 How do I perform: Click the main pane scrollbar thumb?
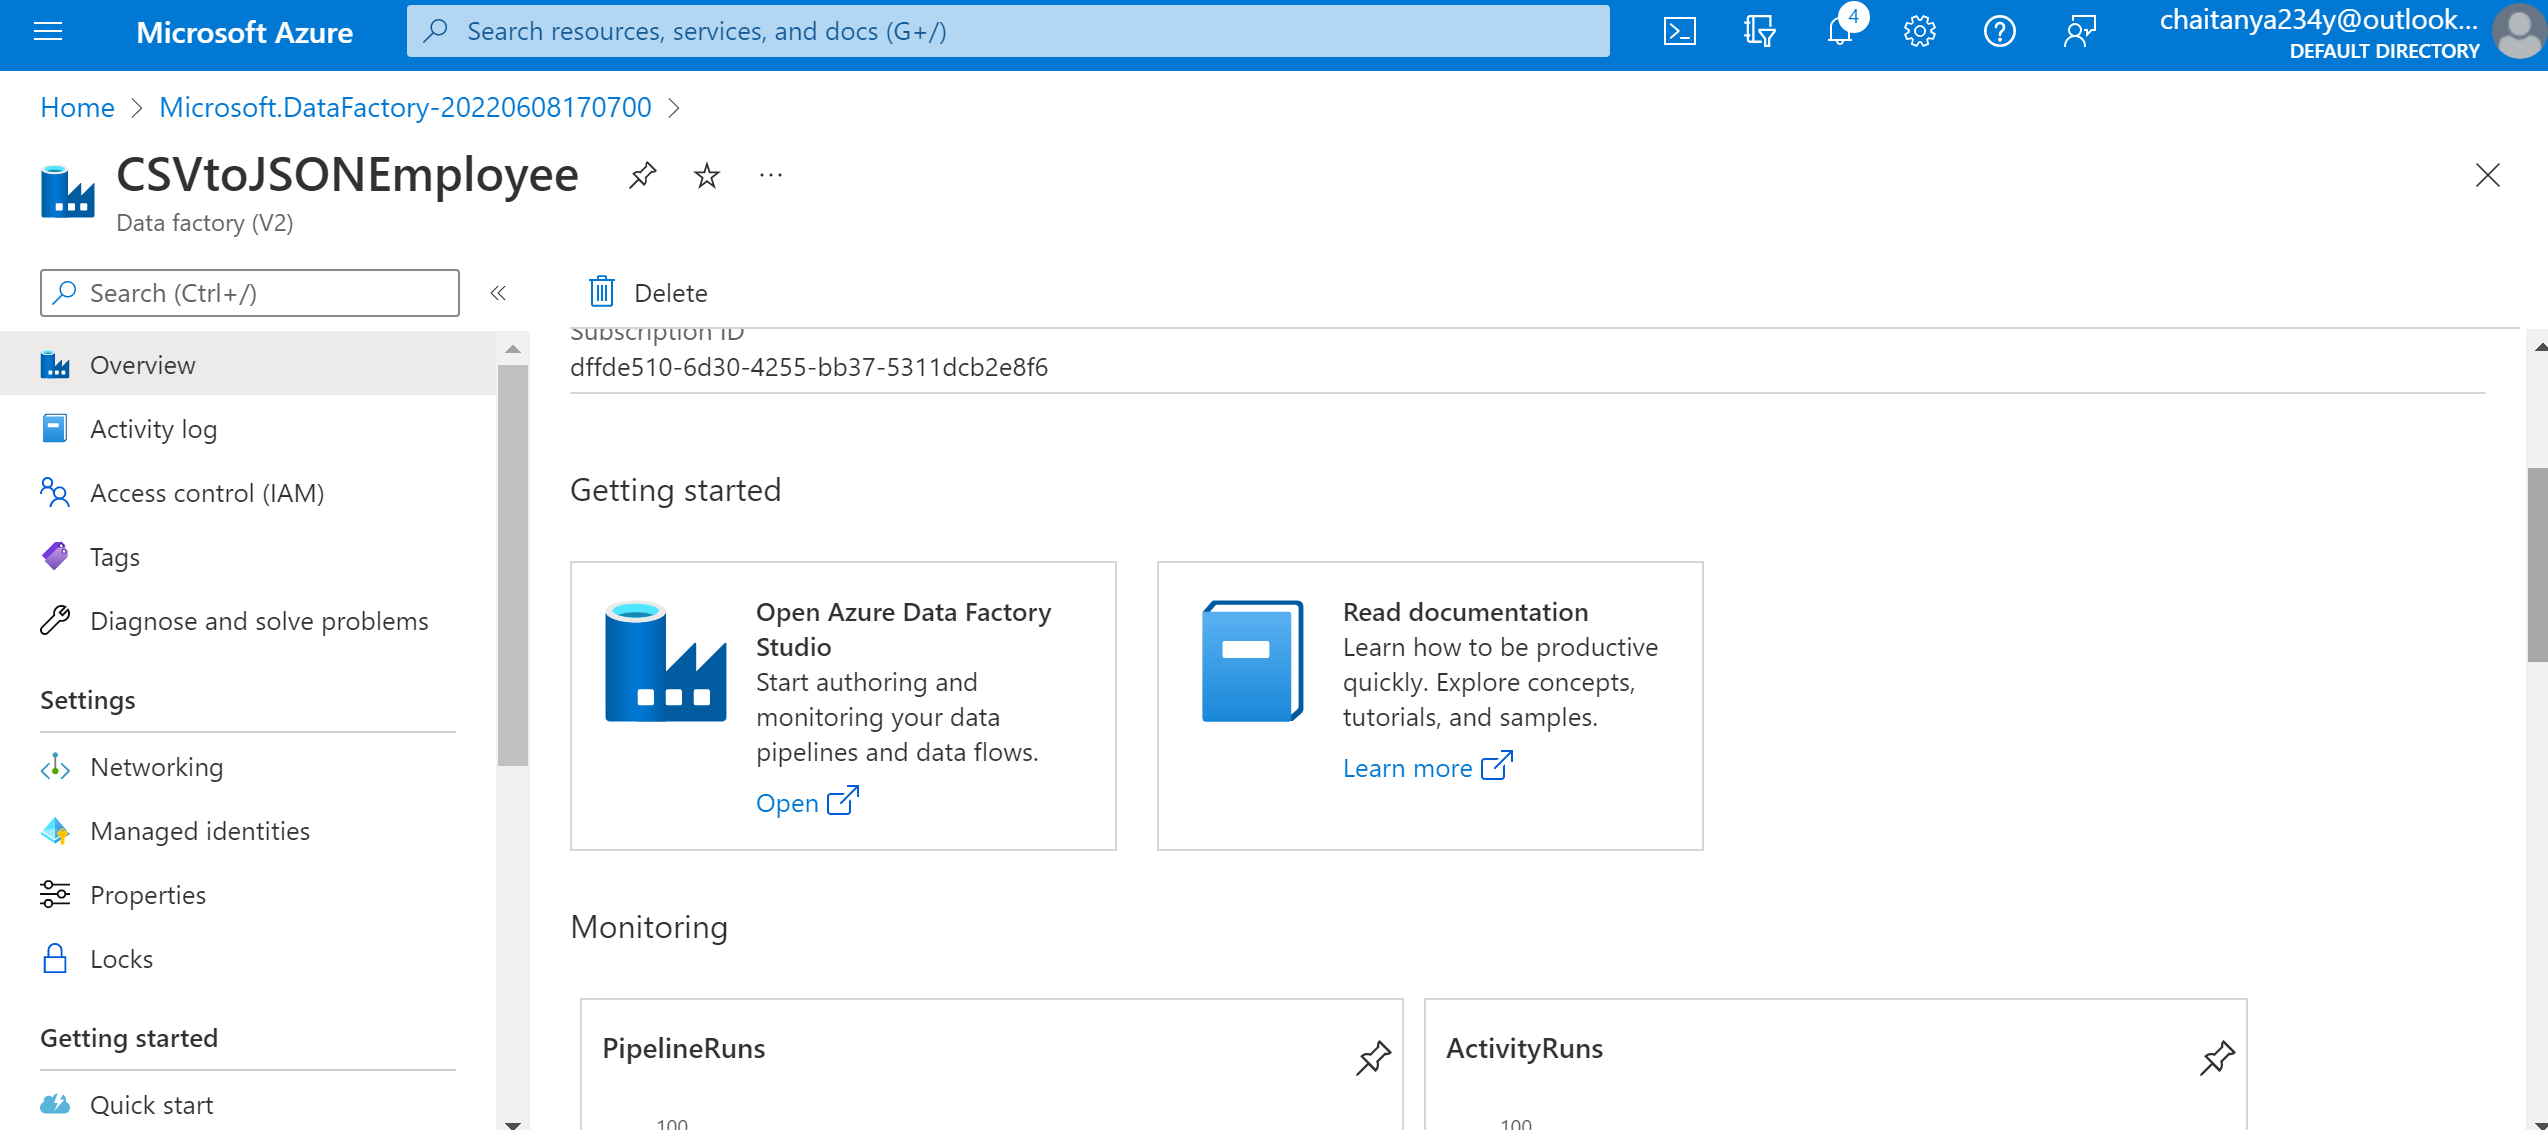click(2538, 565)
